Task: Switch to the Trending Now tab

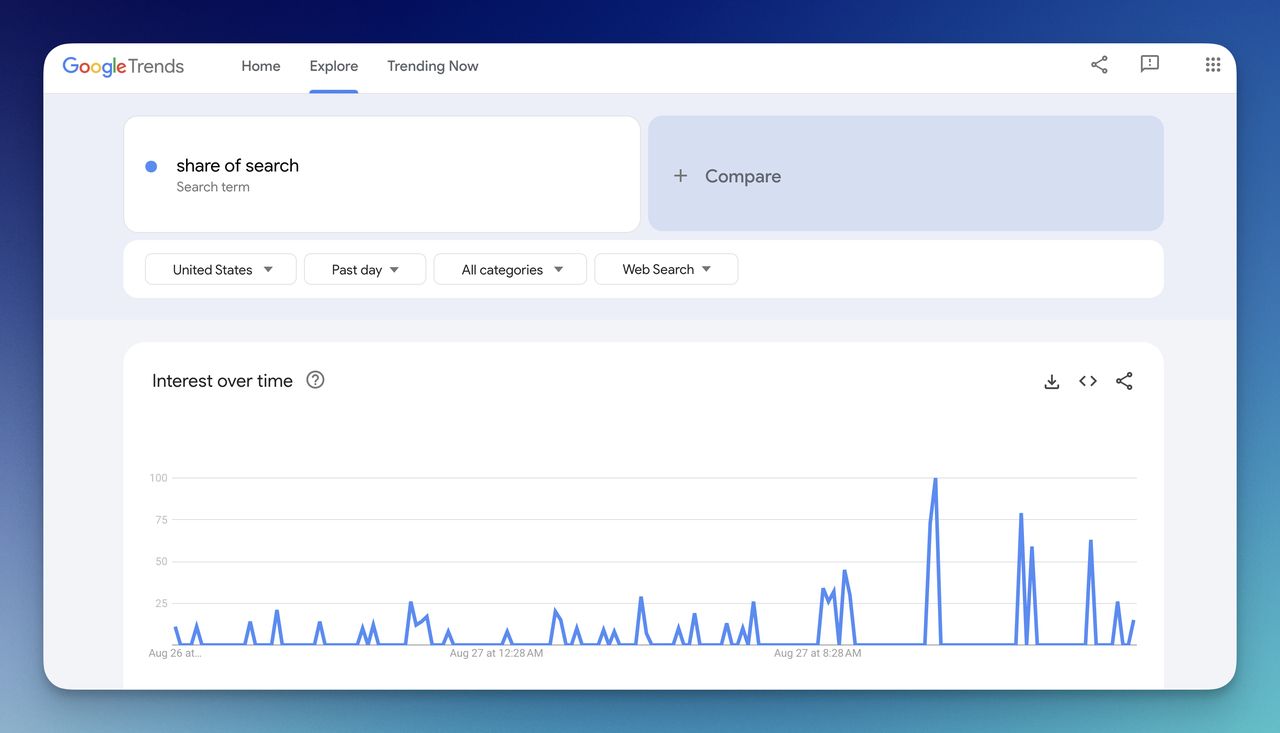Action: [x=432, y=66]
